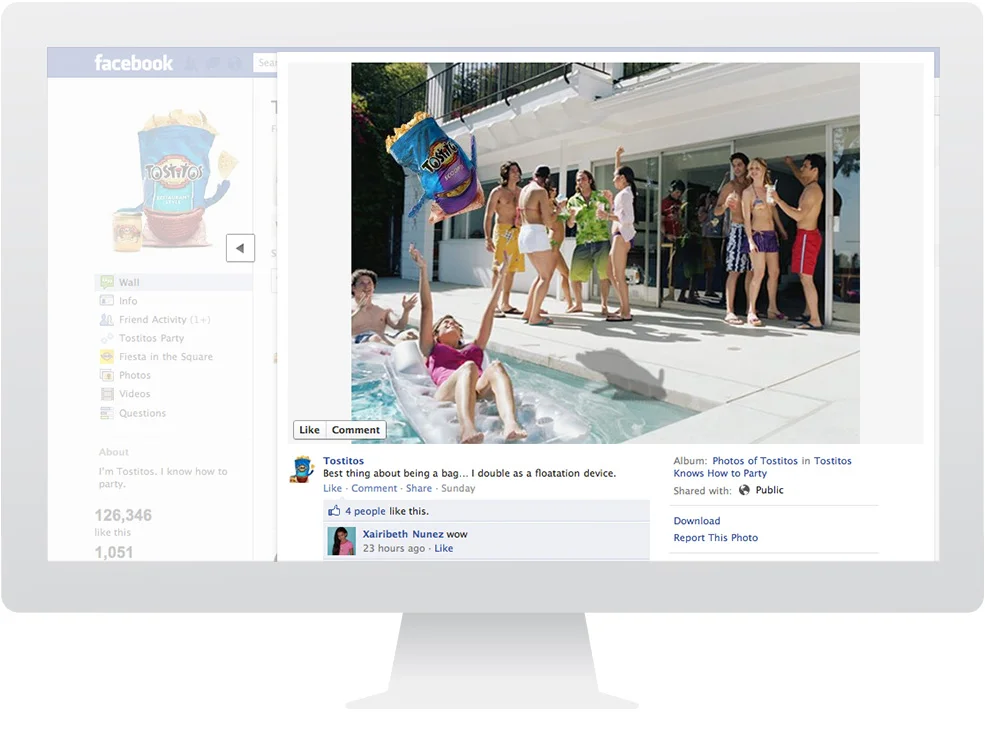
Task: Click the messages header icon
Action: [214, 63]
